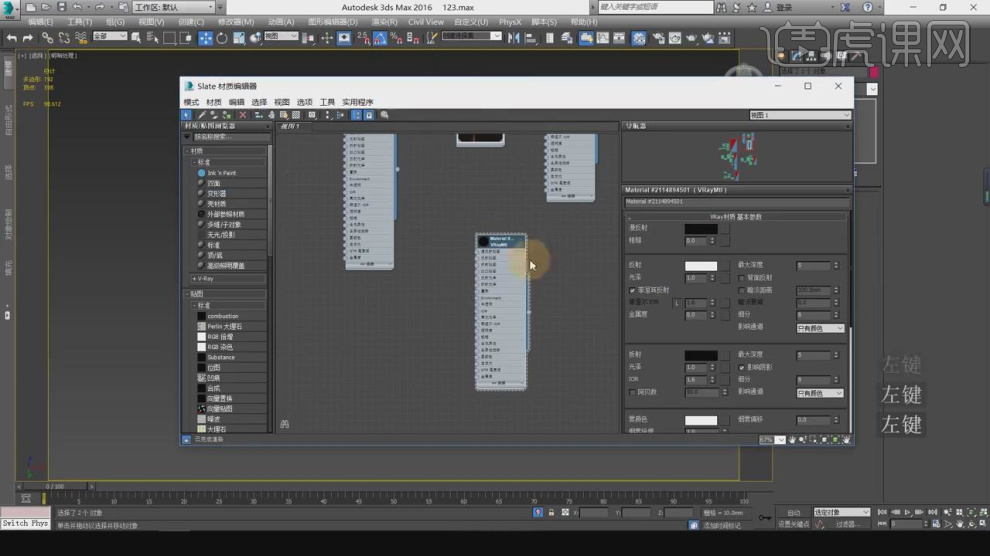
Task: Click the Redo arrow in main toolbar
Action: 28,38
